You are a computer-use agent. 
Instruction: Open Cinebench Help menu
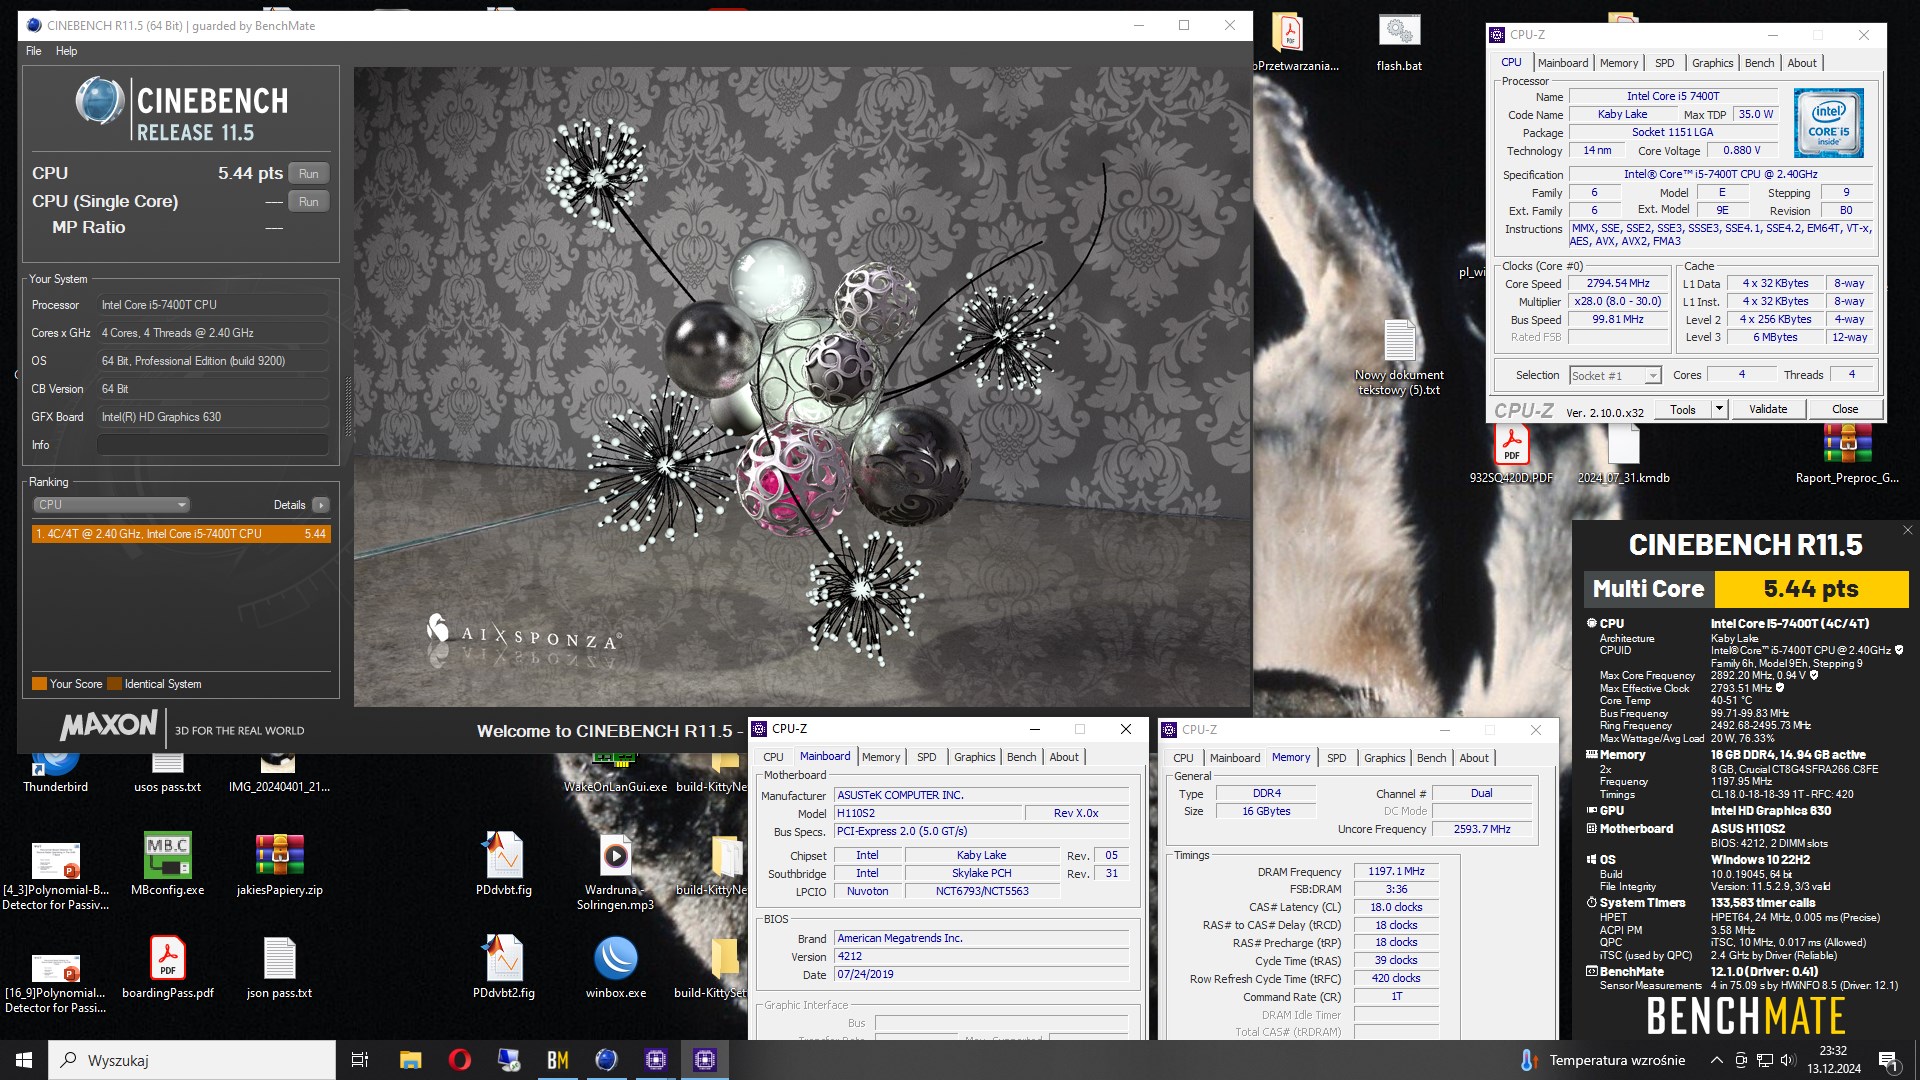(x=66, y=51)
